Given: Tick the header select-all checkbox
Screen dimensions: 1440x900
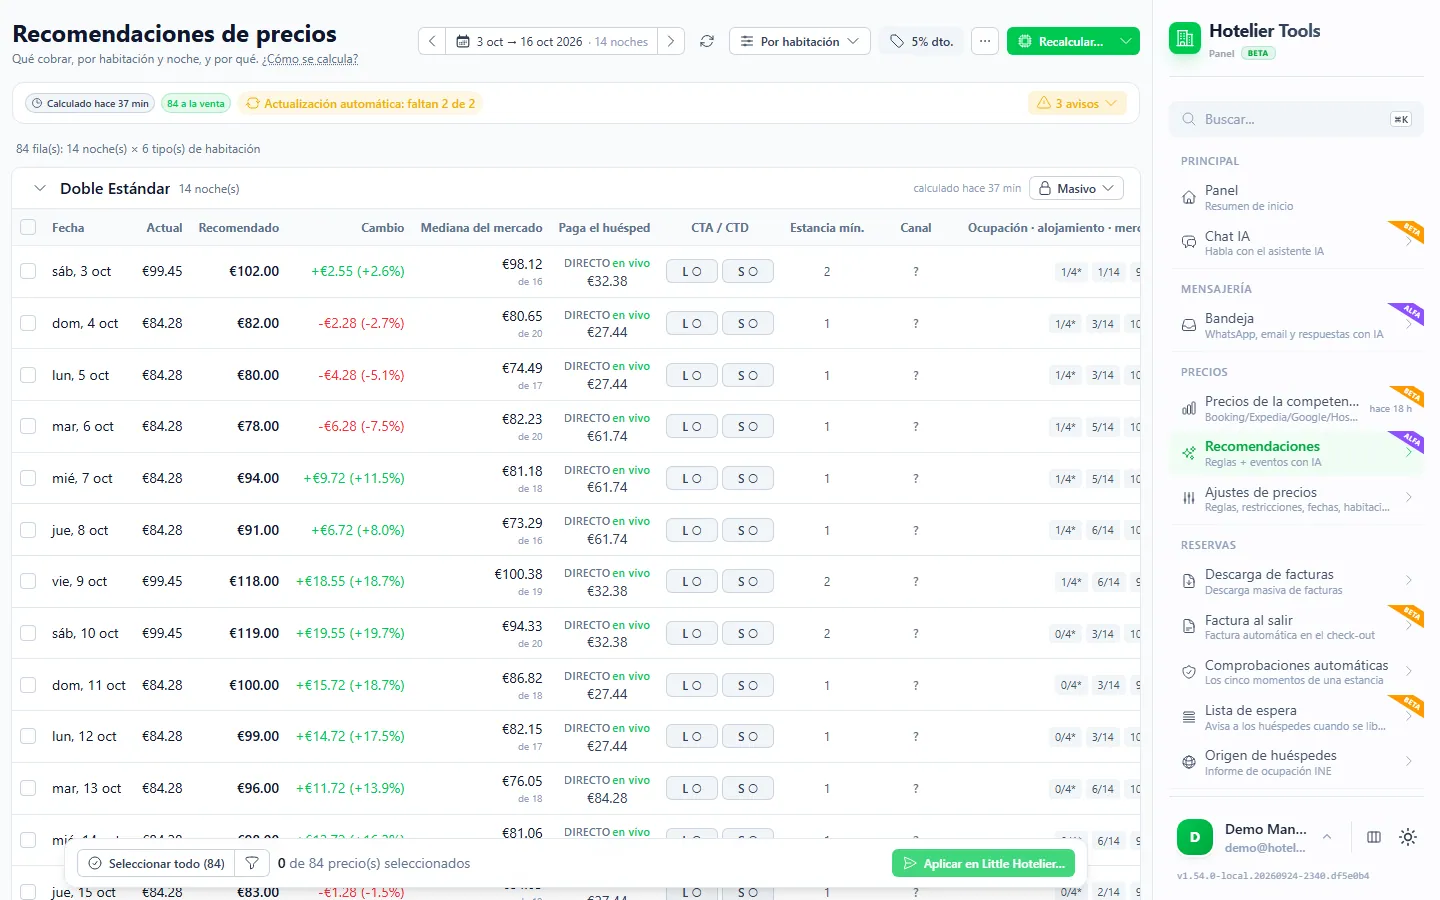Looking at the screenshot, I should pyautogui.click(x=28, y=227).
